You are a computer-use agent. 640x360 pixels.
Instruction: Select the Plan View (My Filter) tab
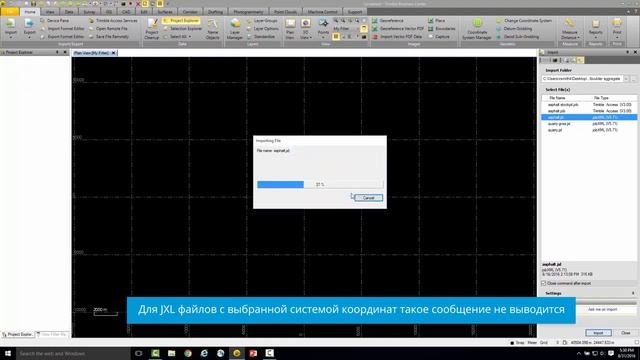point(91,53)
